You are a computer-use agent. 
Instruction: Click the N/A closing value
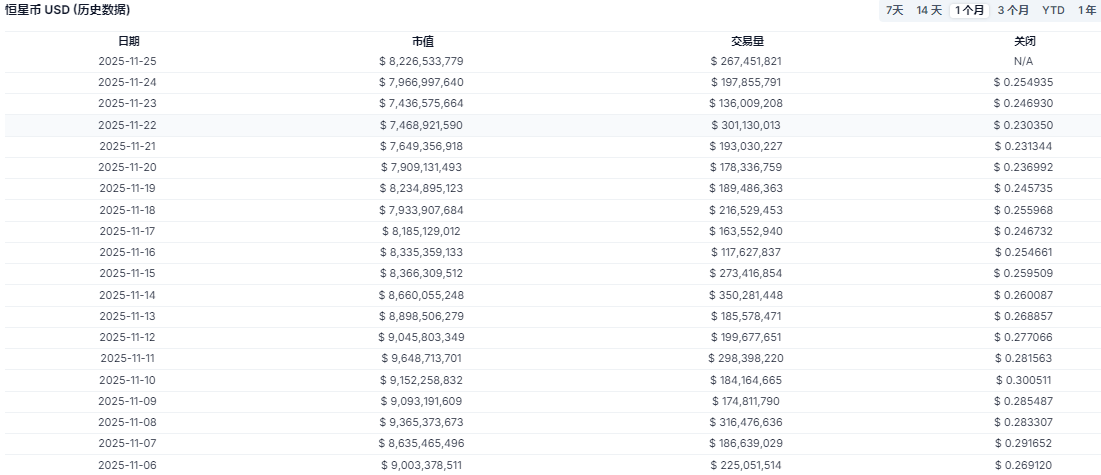[1024, 61]
